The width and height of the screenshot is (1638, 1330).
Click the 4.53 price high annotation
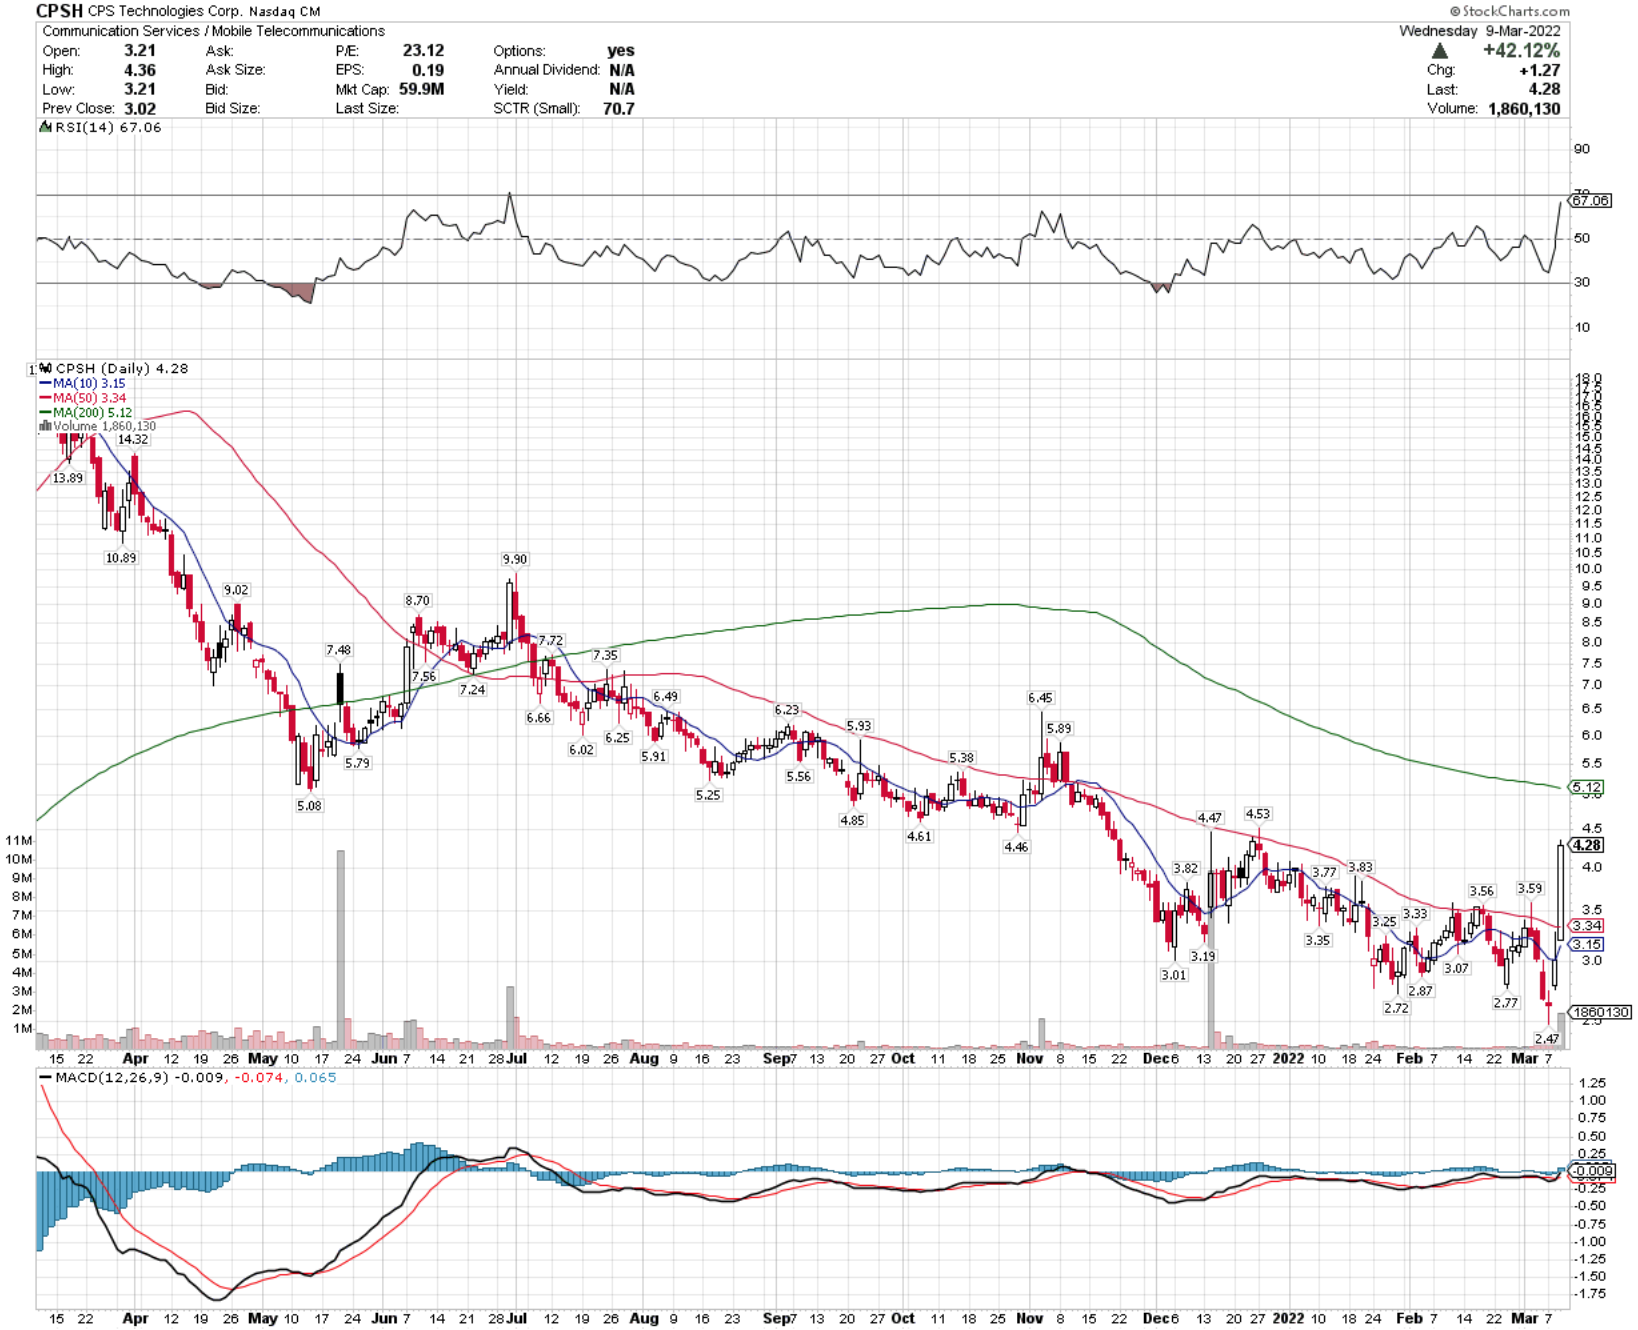1258,813
